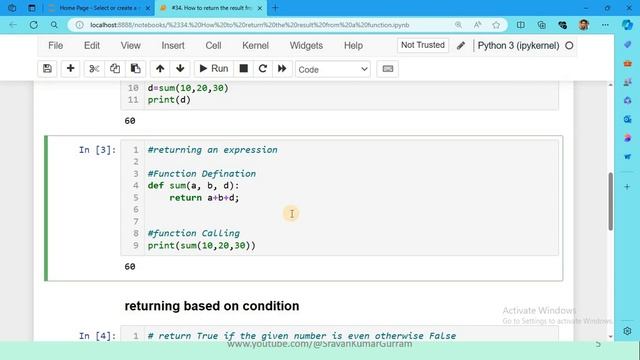
Task: Move selected cell down arrow
Action: coord(180,69)
